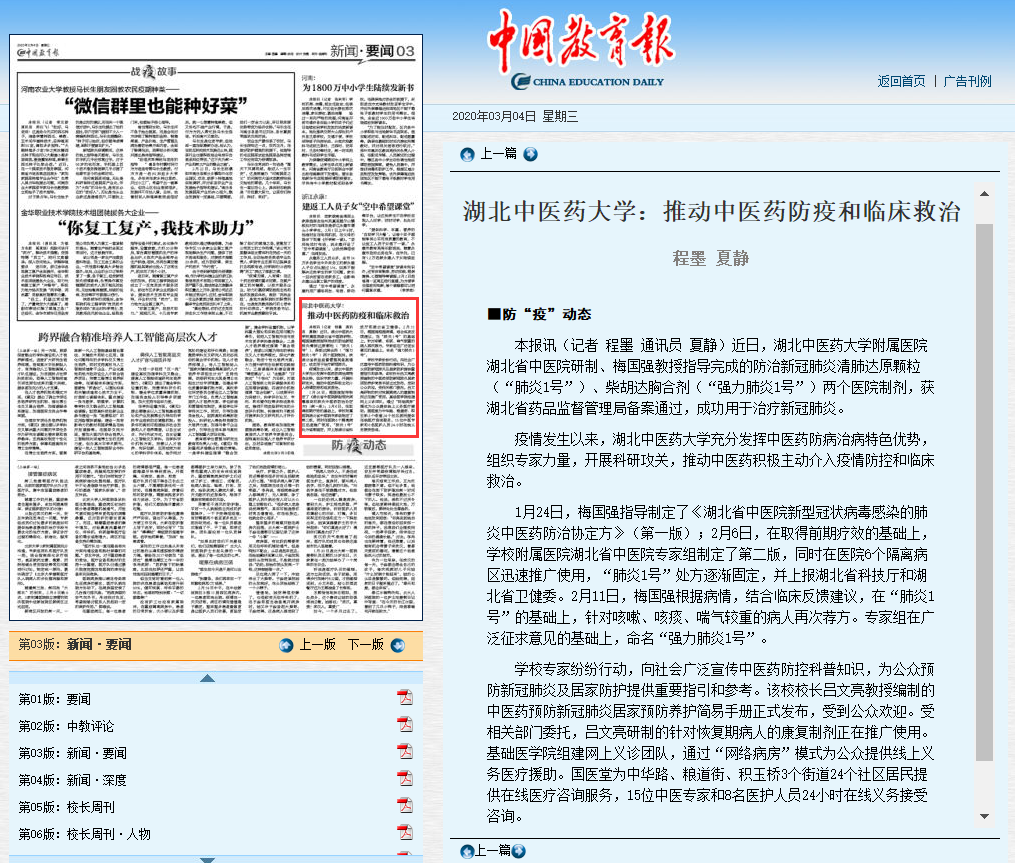The width and height of the screenshot is (1015, 863).
Task: Open 跨界融合精准培养人工智能高层次人才 article on thumbnail
Action: [128, 337]
